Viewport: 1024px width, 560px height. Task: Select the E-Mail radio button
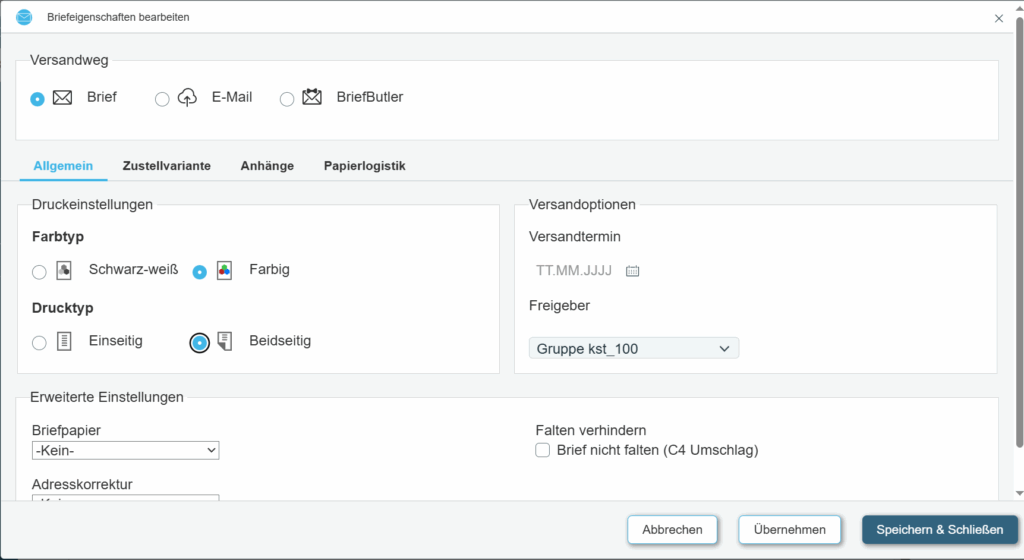coord(162,99)
